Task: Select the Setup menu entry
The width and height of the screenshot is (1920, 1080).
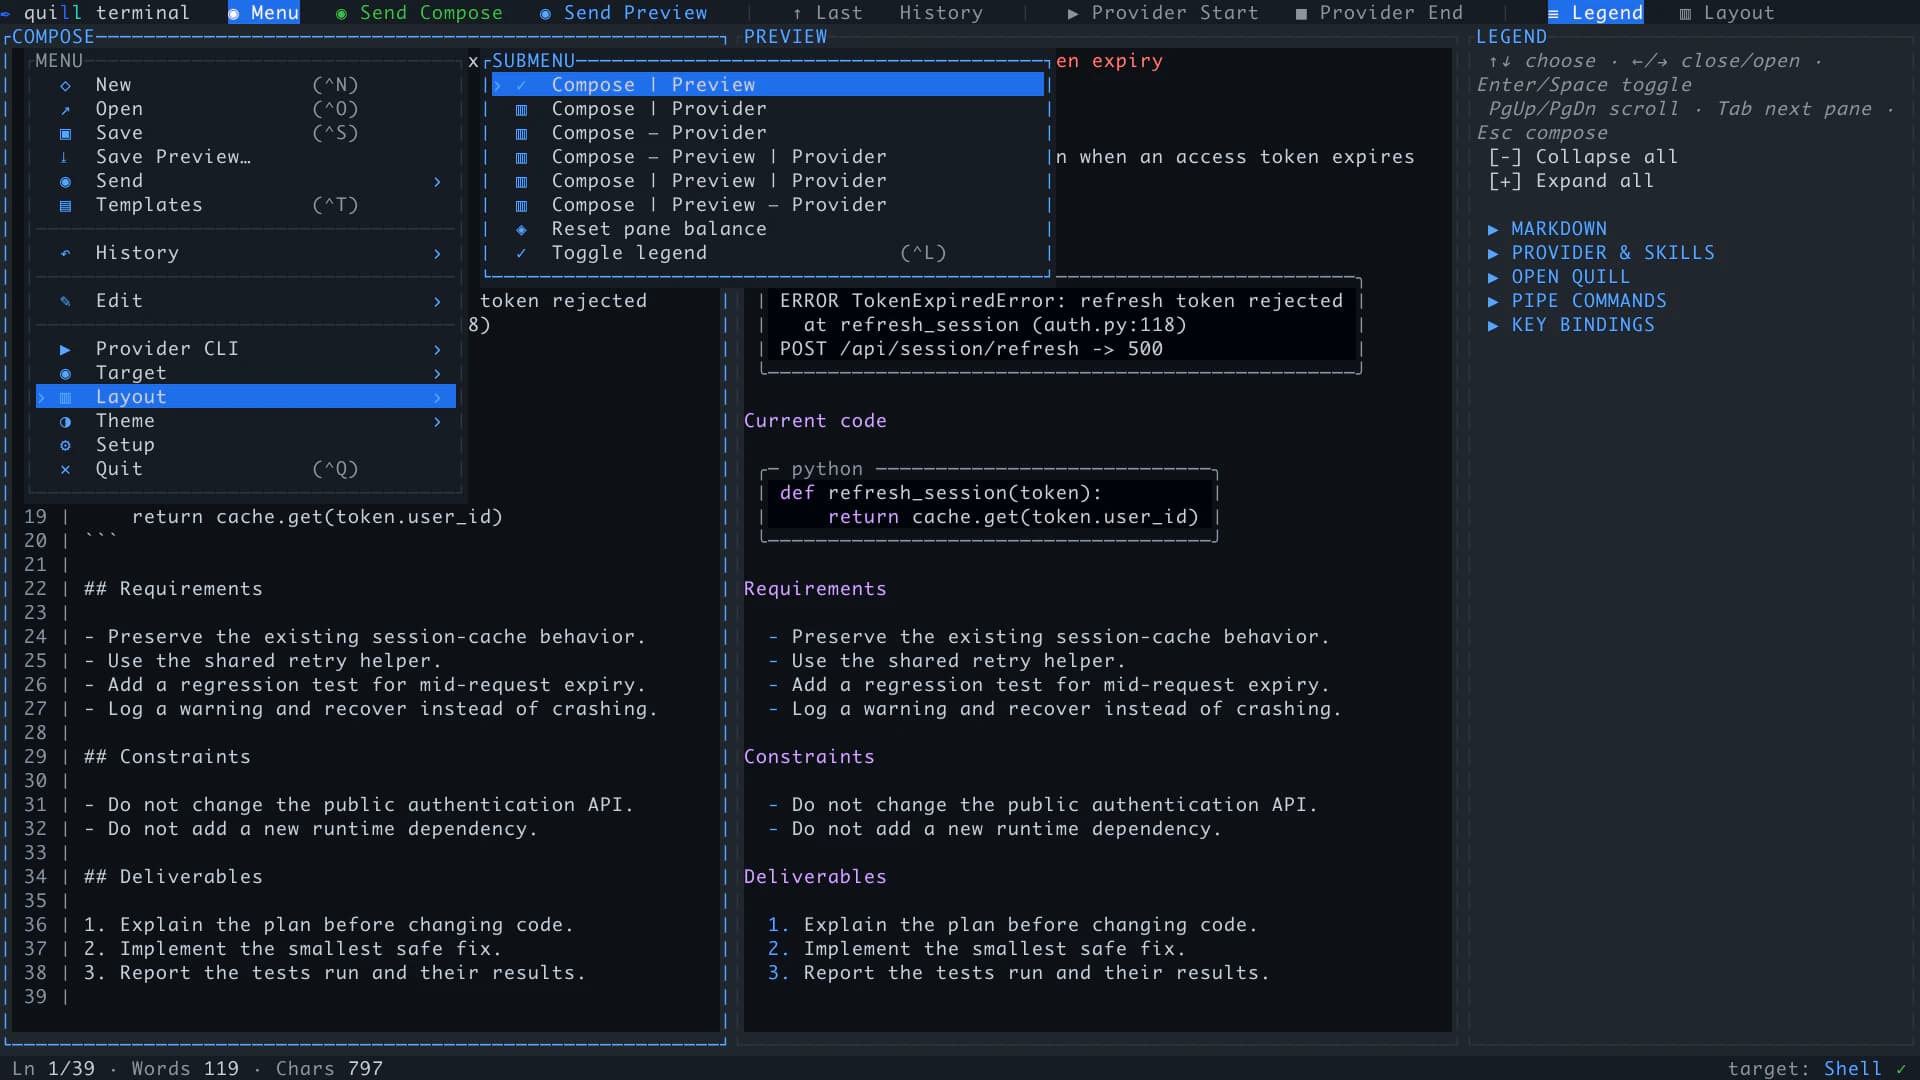Action: (246, 445)
